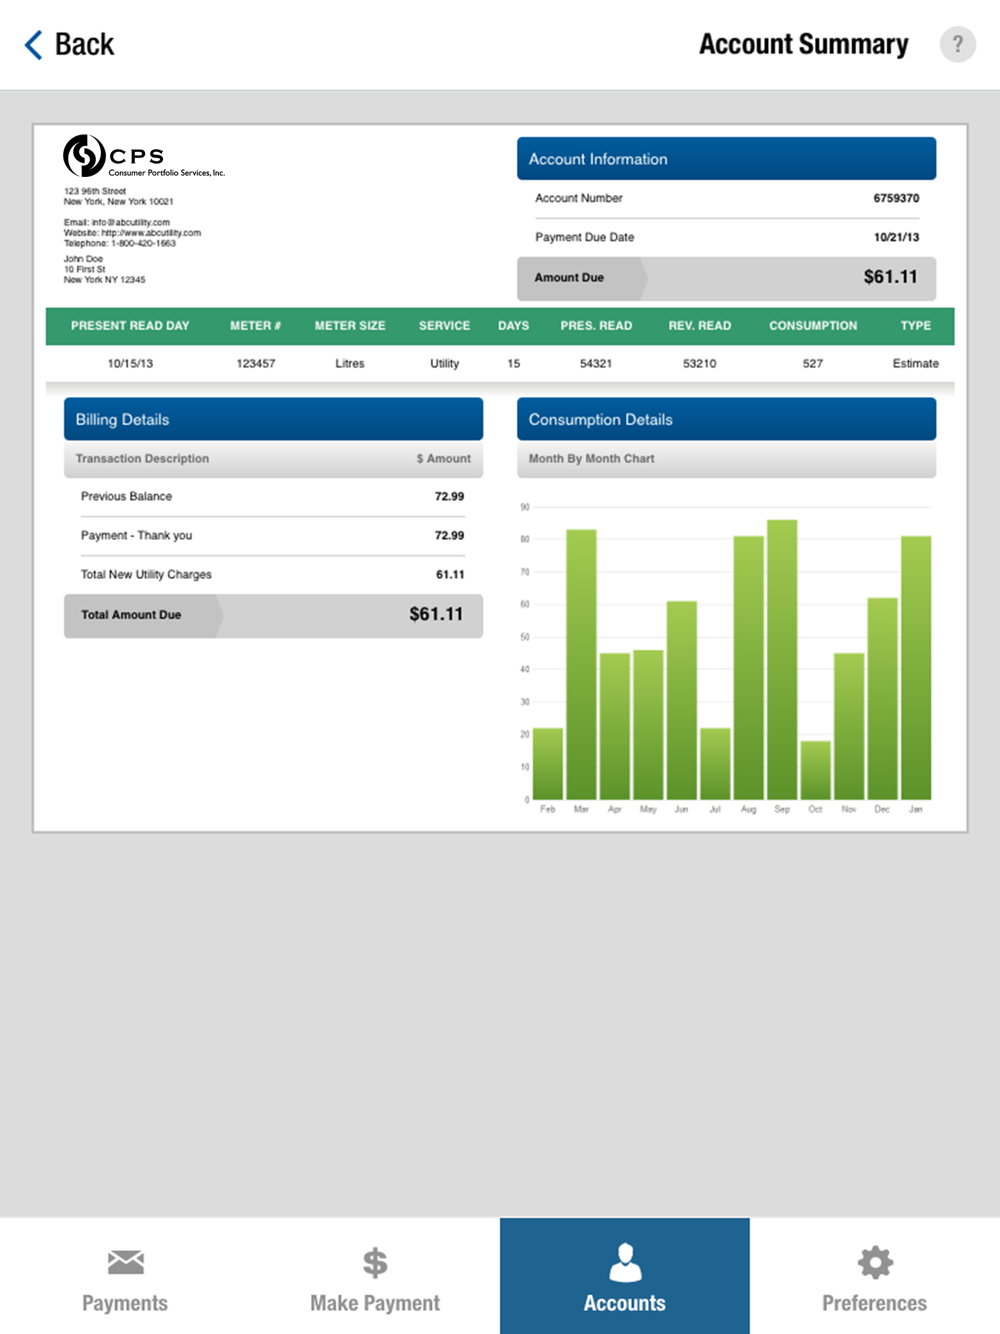Tap the Payments envelope icon
This screenshot has height=1334, width=1000.
point(125,1262)
